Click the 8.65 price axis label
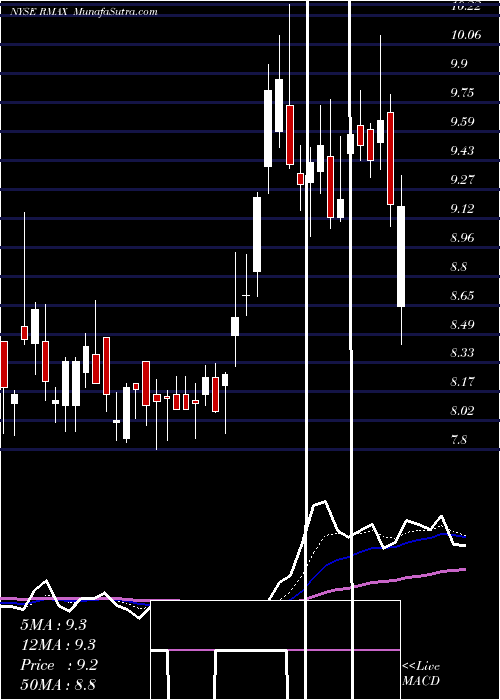 coord(462,296)
